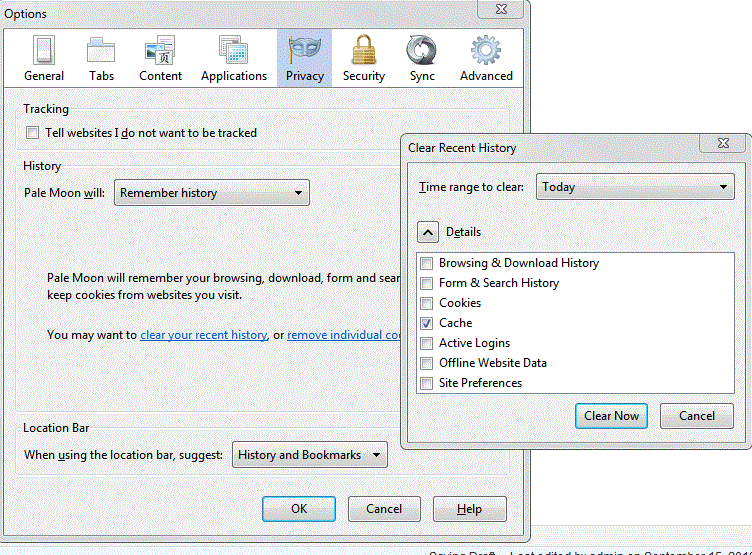Image resolution: width=752 pixels, height=555 pixels.
Task: Close the Options window
Action: tap(501, 9)
